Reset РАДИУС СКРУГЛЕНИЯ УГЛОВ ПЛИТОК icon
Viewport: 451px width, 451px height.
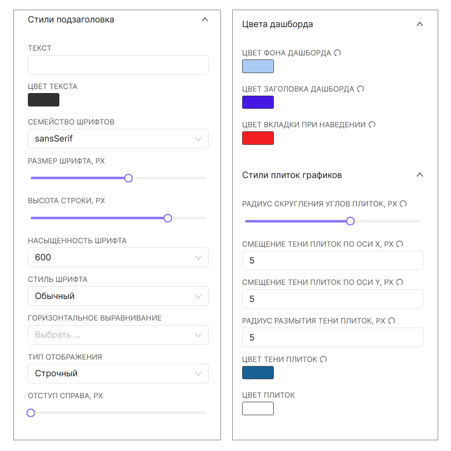tap(403, 203)
